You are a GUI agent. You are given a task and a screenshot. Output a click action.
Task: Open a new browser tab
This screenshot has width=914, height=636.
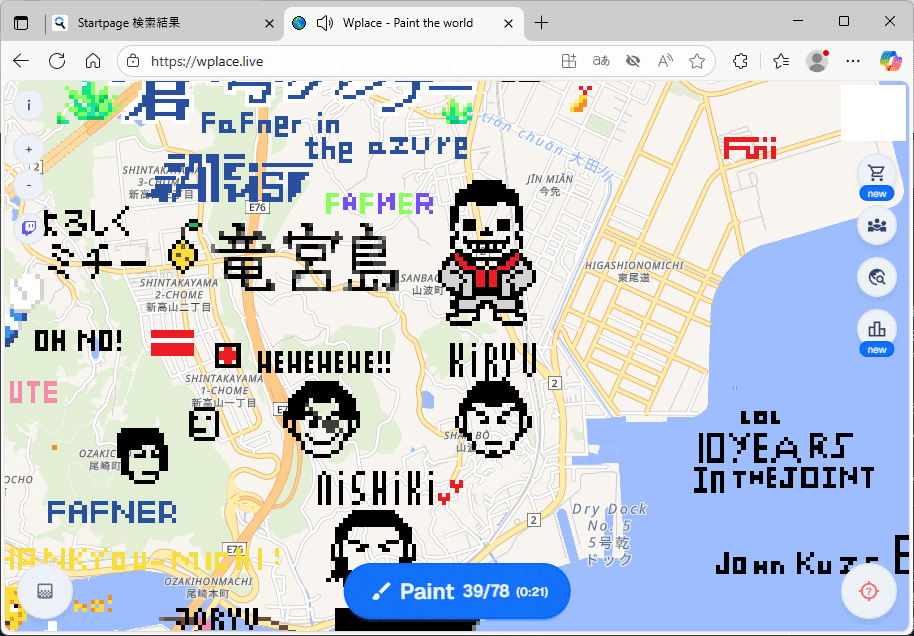pos(542,22)
